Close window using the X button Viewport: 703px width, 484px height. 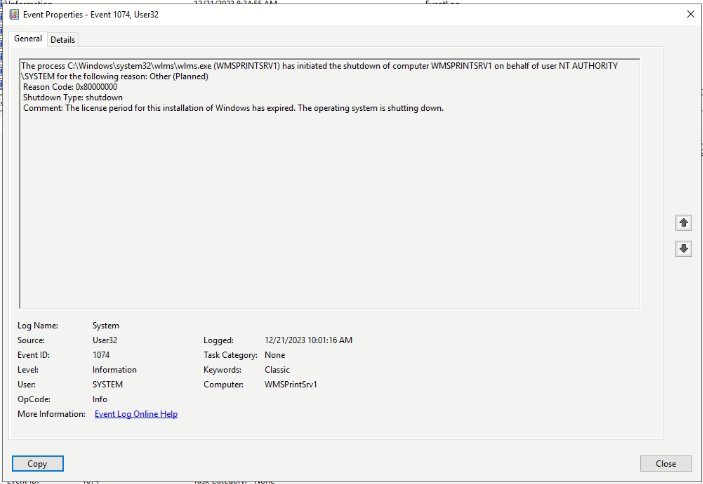pyautogui.click(x=690, y=14)
